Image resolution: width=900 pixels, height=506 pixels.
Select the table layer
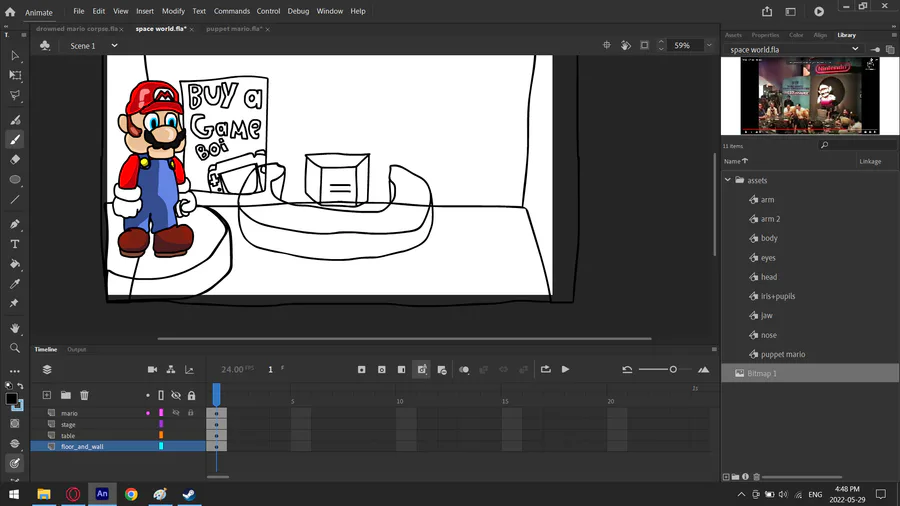pyautogui.click(x=68, y=435)
